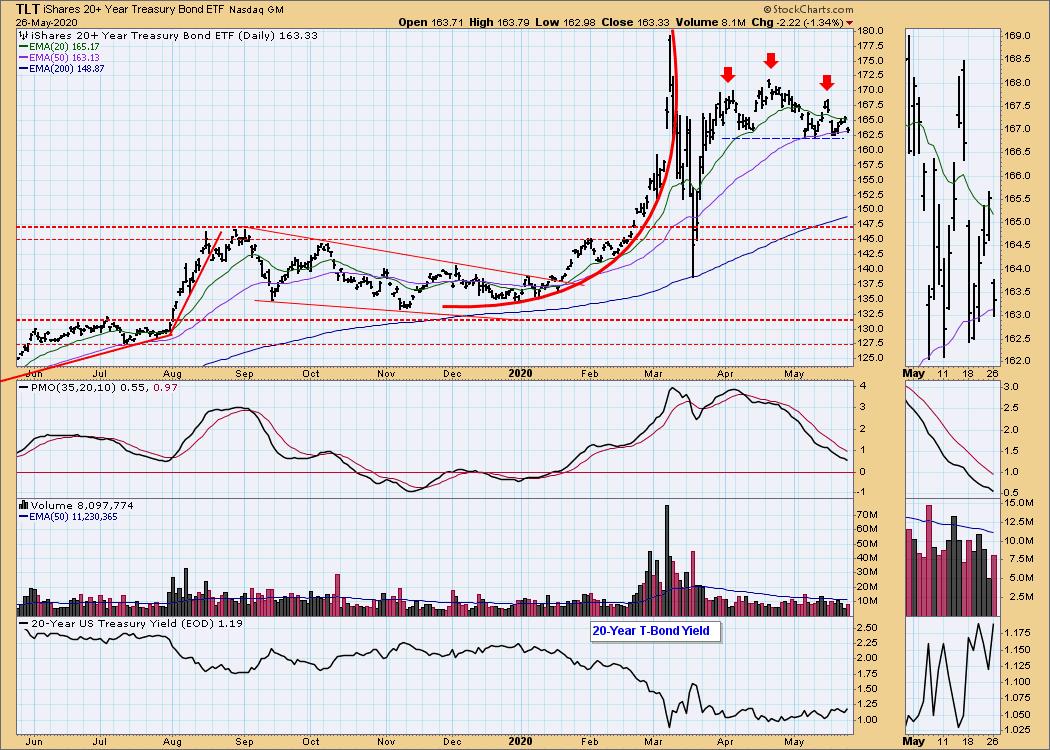Click the StockCharts.com copyright label

click(x=809, y=9)
